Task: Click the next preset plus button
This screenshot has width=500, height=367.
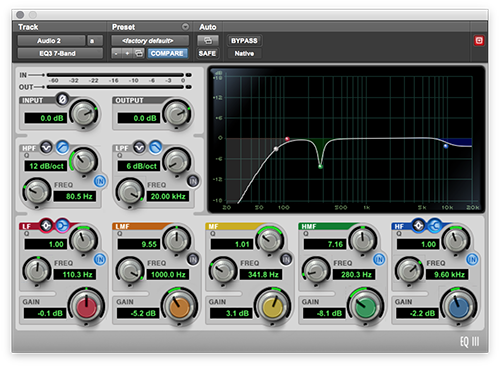Action: pyautogui.click(x=127, y=53)
